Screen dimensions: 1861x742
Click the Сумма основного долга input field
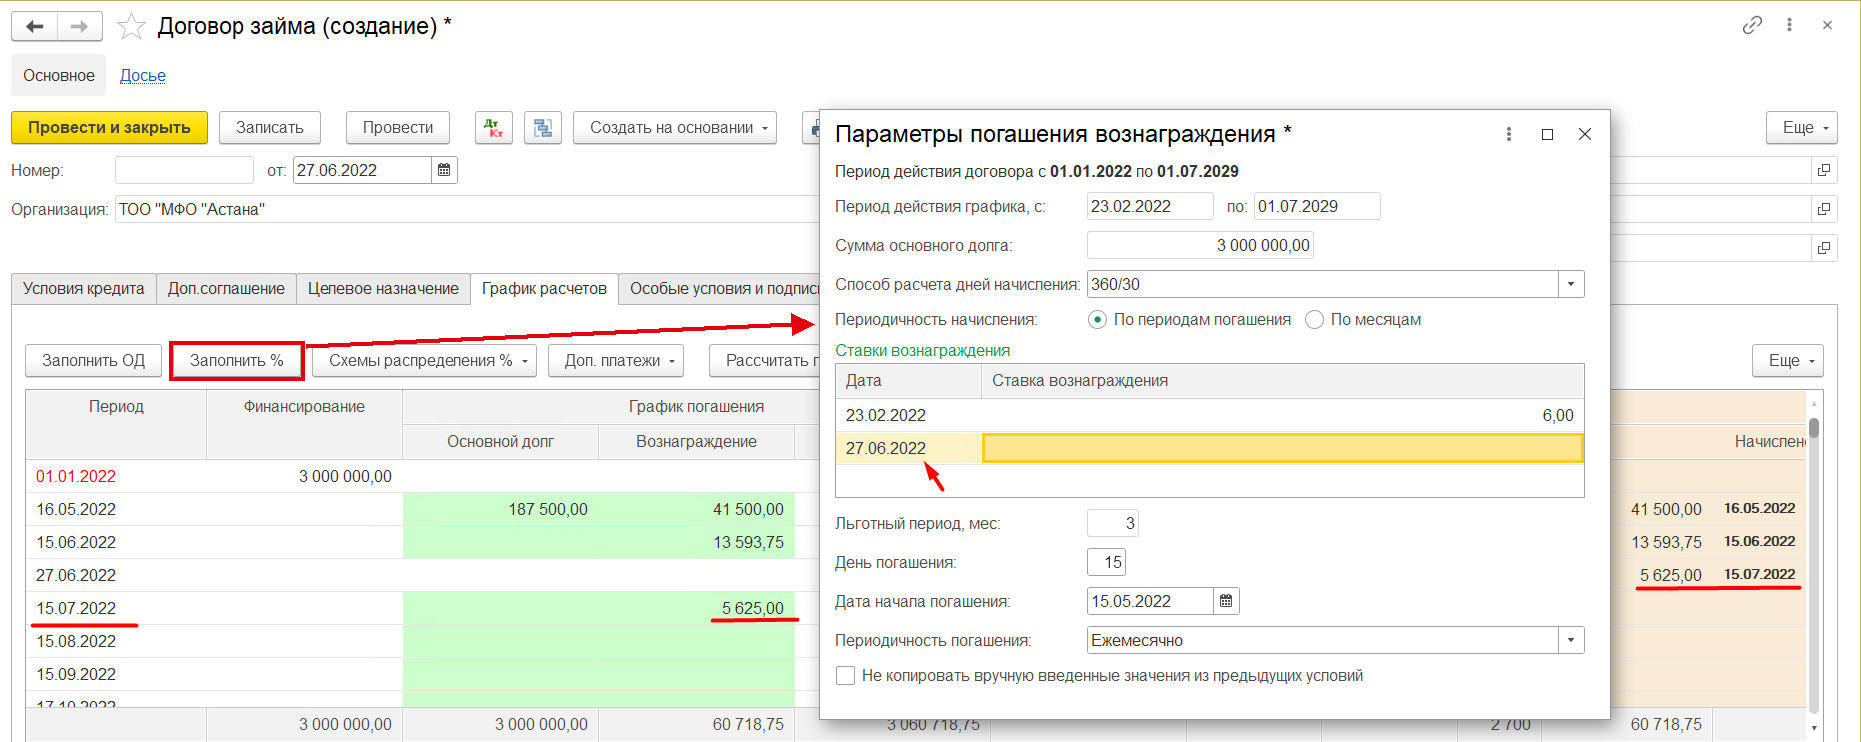point(1200,245)
